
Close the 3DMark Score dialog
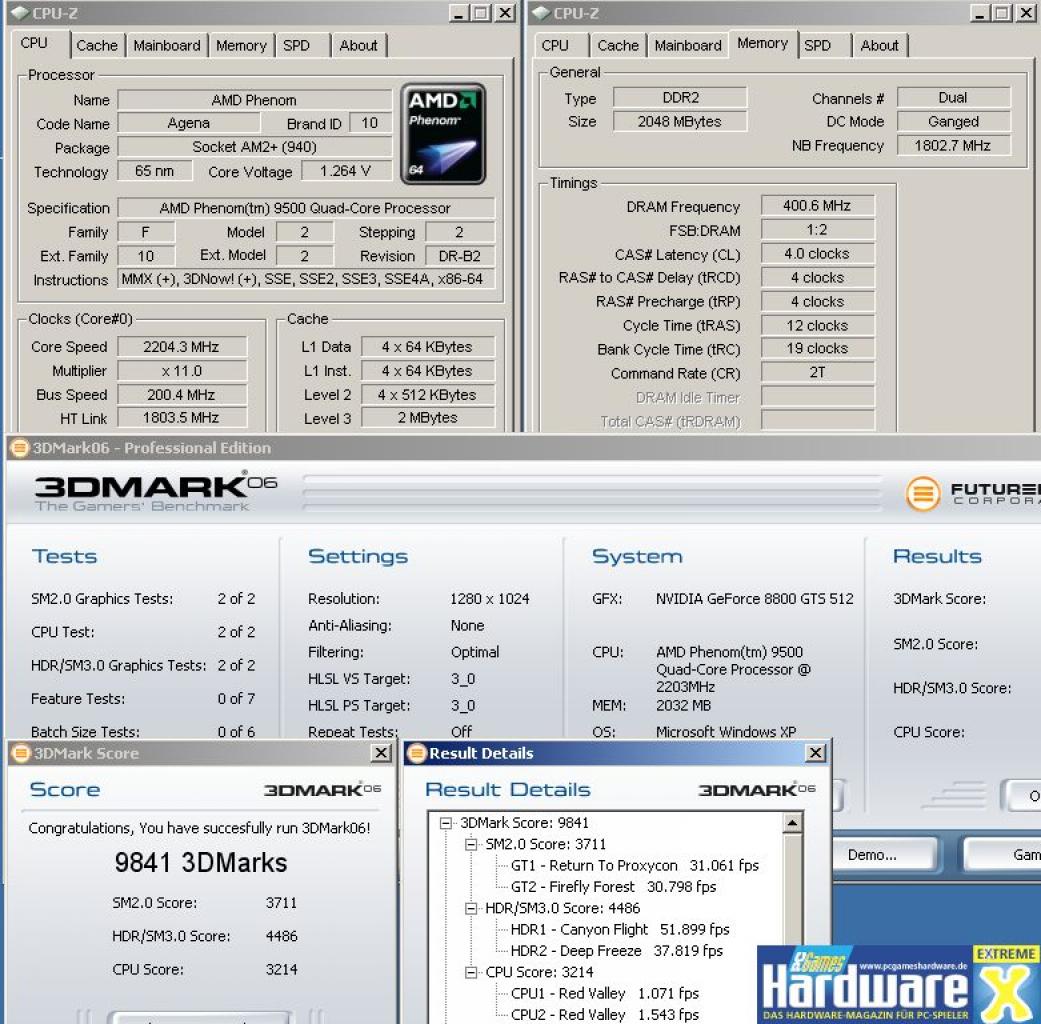(x=380, y=753)
